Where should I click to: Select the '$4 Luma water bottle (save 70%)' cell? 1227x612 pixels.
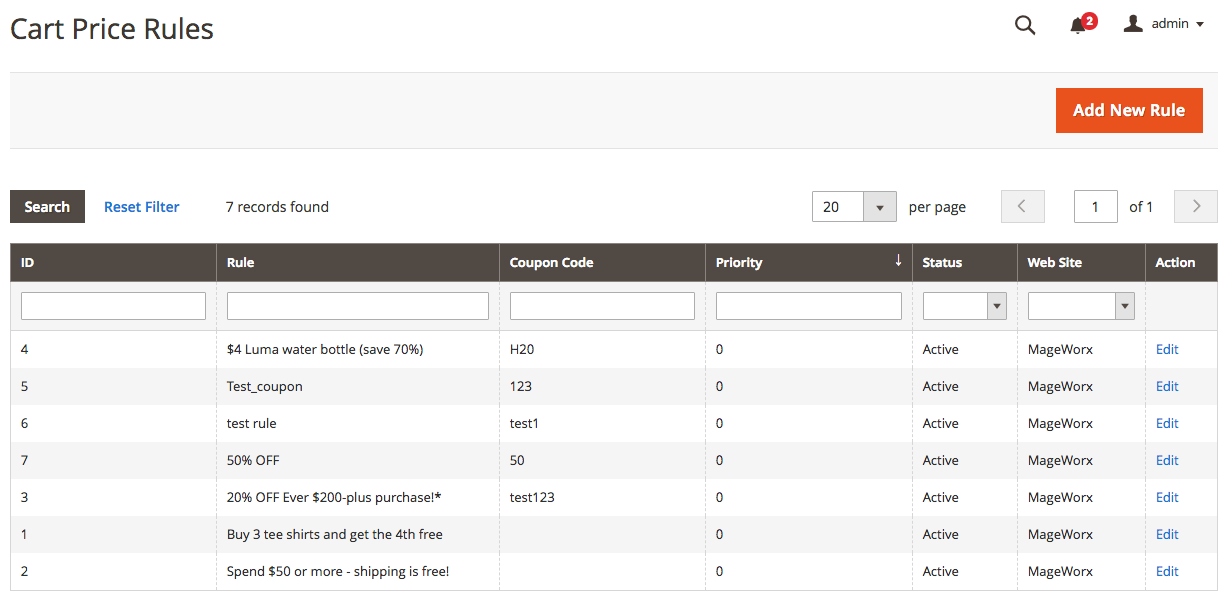(x=358, y=350)
